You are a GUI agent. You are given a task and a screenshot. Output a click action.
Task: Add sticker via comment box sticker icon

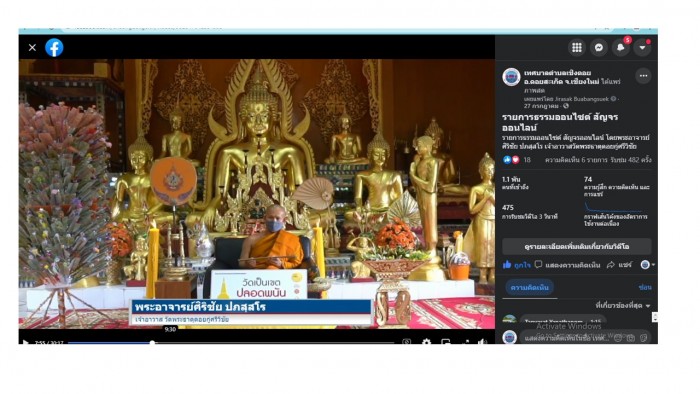[643, 338]
